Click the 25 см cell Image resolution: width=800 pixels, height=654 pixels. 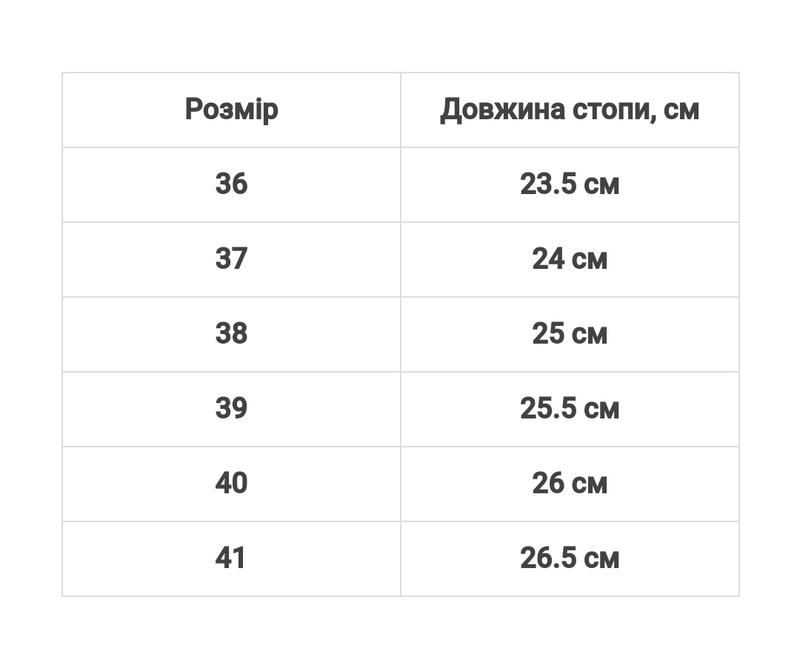click(569, 333)
